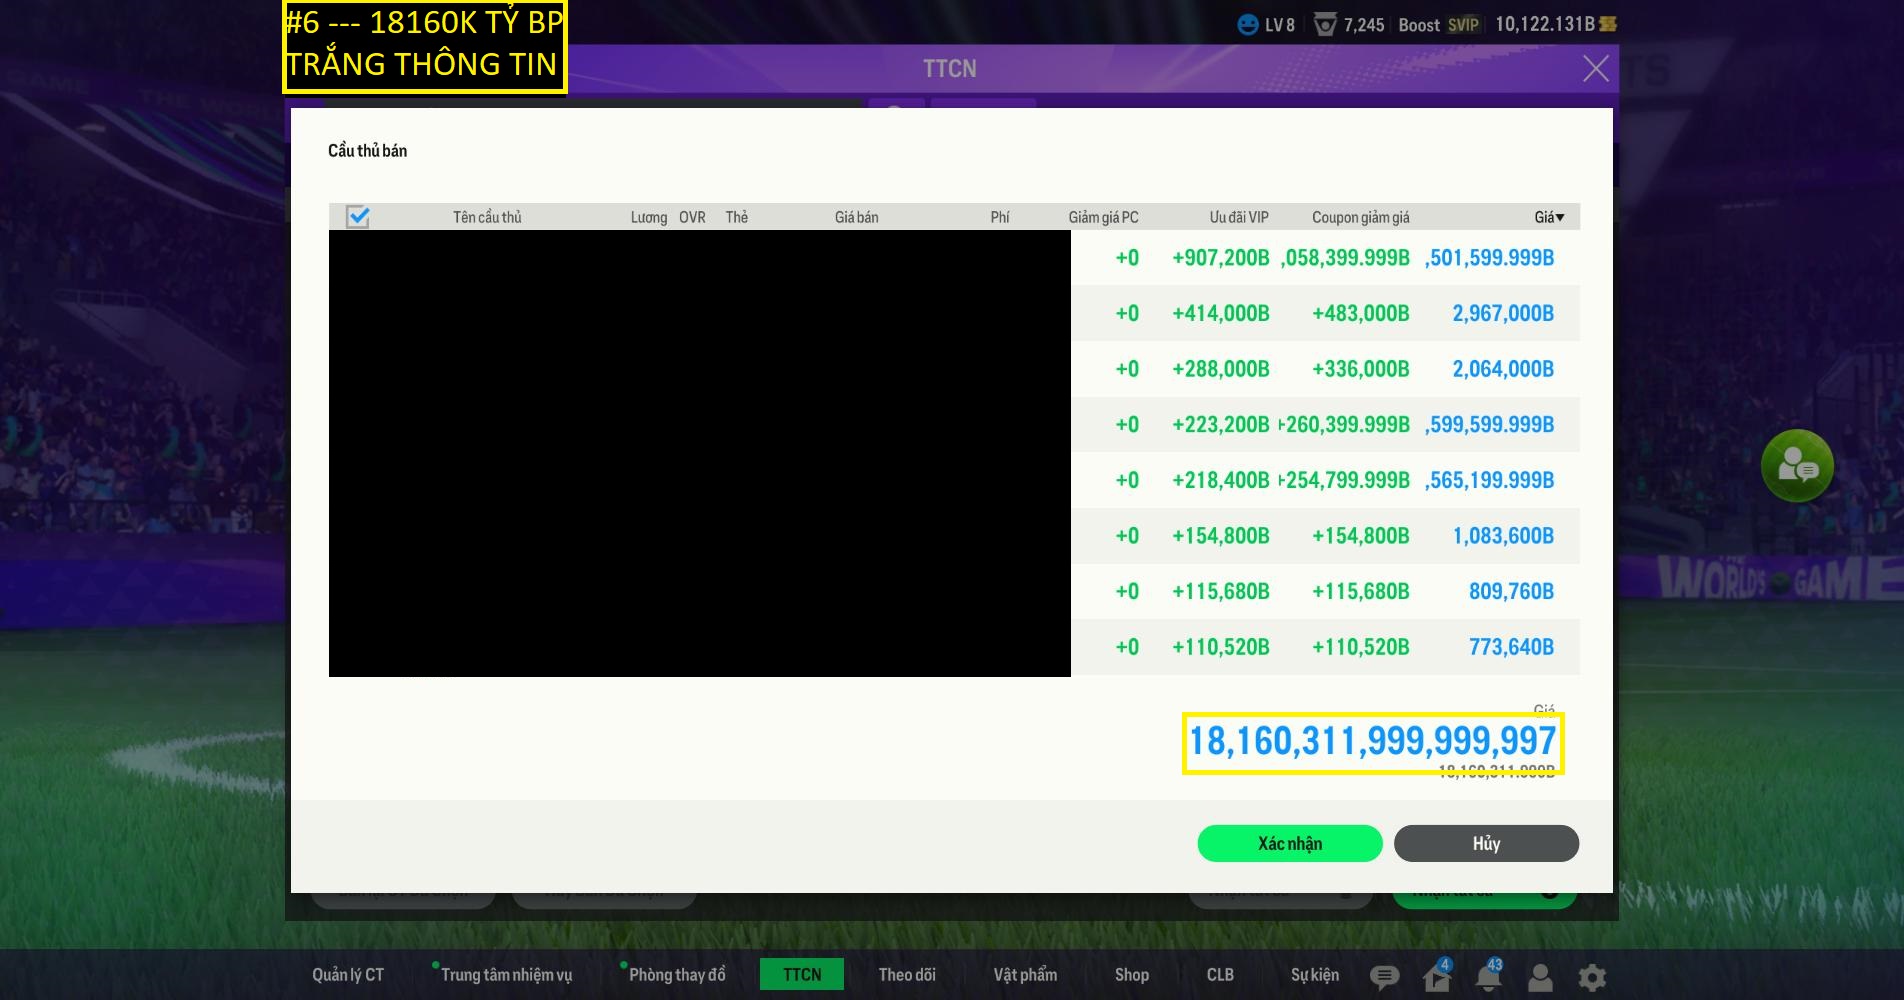
Task: Open the green friends chat bubble
Action: click(x=1797, y=466)
